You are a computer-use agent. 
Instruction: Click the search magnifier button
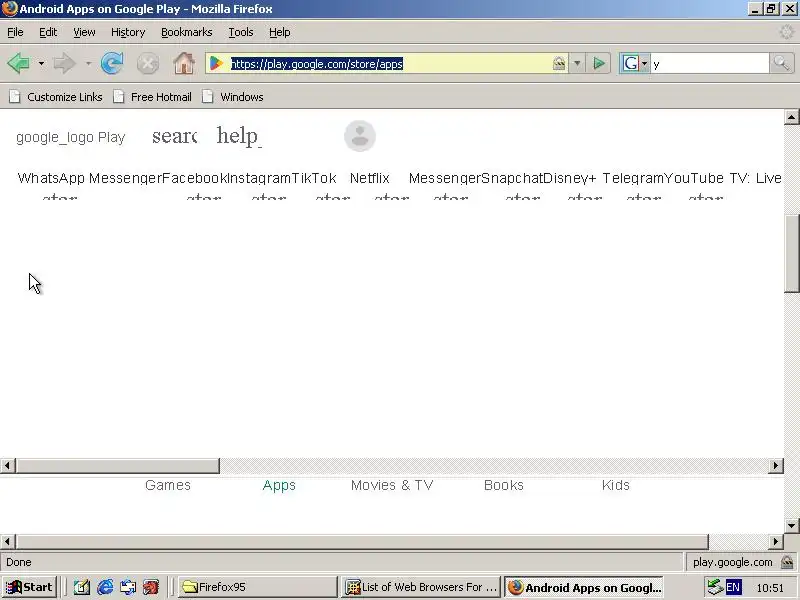click(x=781, y=63)
